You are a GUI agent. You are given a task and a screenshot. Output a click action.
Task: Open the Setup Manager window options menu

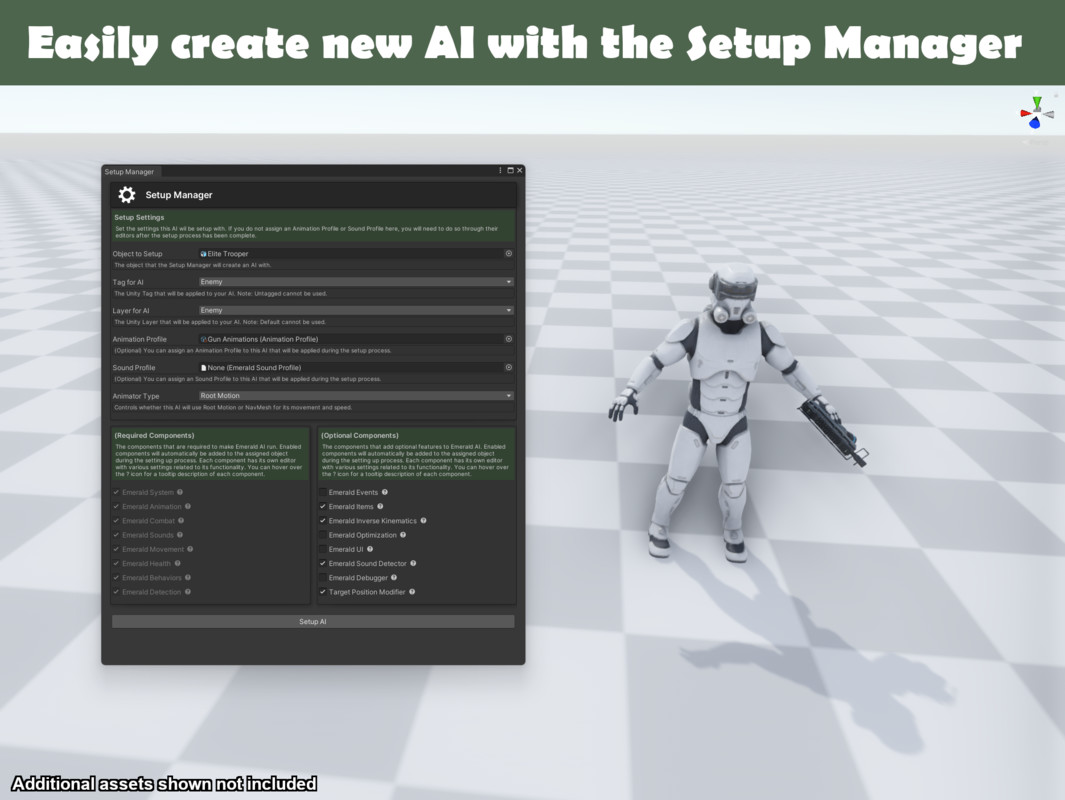tap(501, 170)
